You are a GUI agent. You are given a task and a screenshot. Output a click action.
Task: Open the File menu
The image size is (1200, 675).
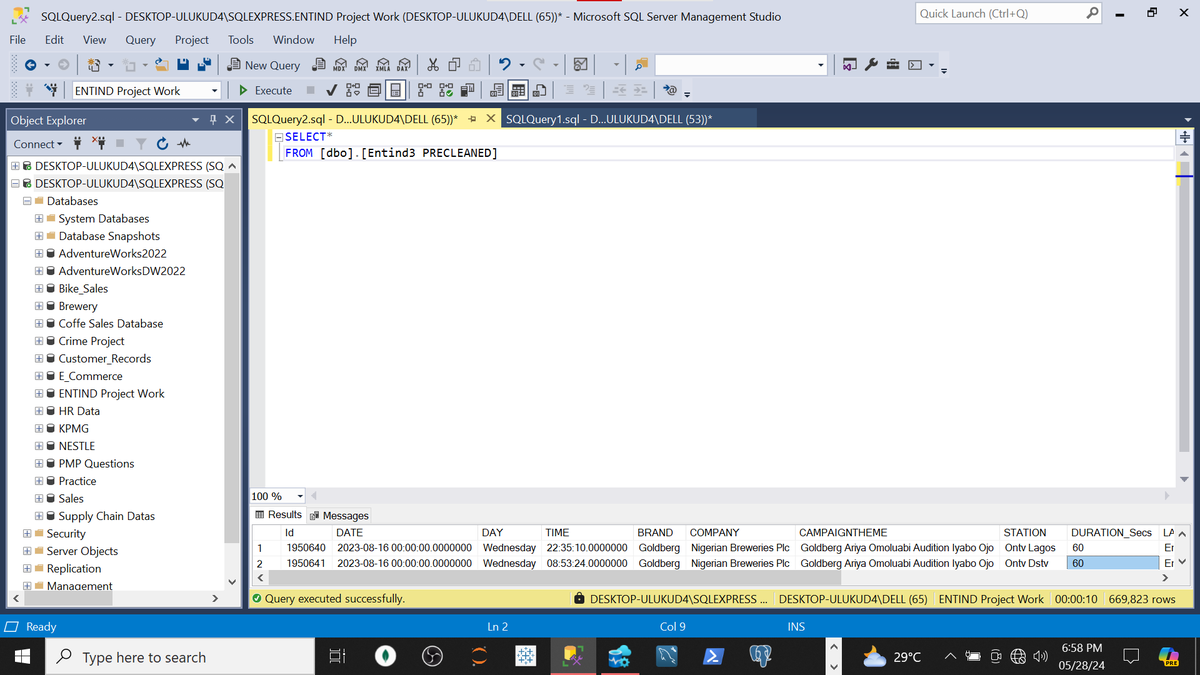18,40
